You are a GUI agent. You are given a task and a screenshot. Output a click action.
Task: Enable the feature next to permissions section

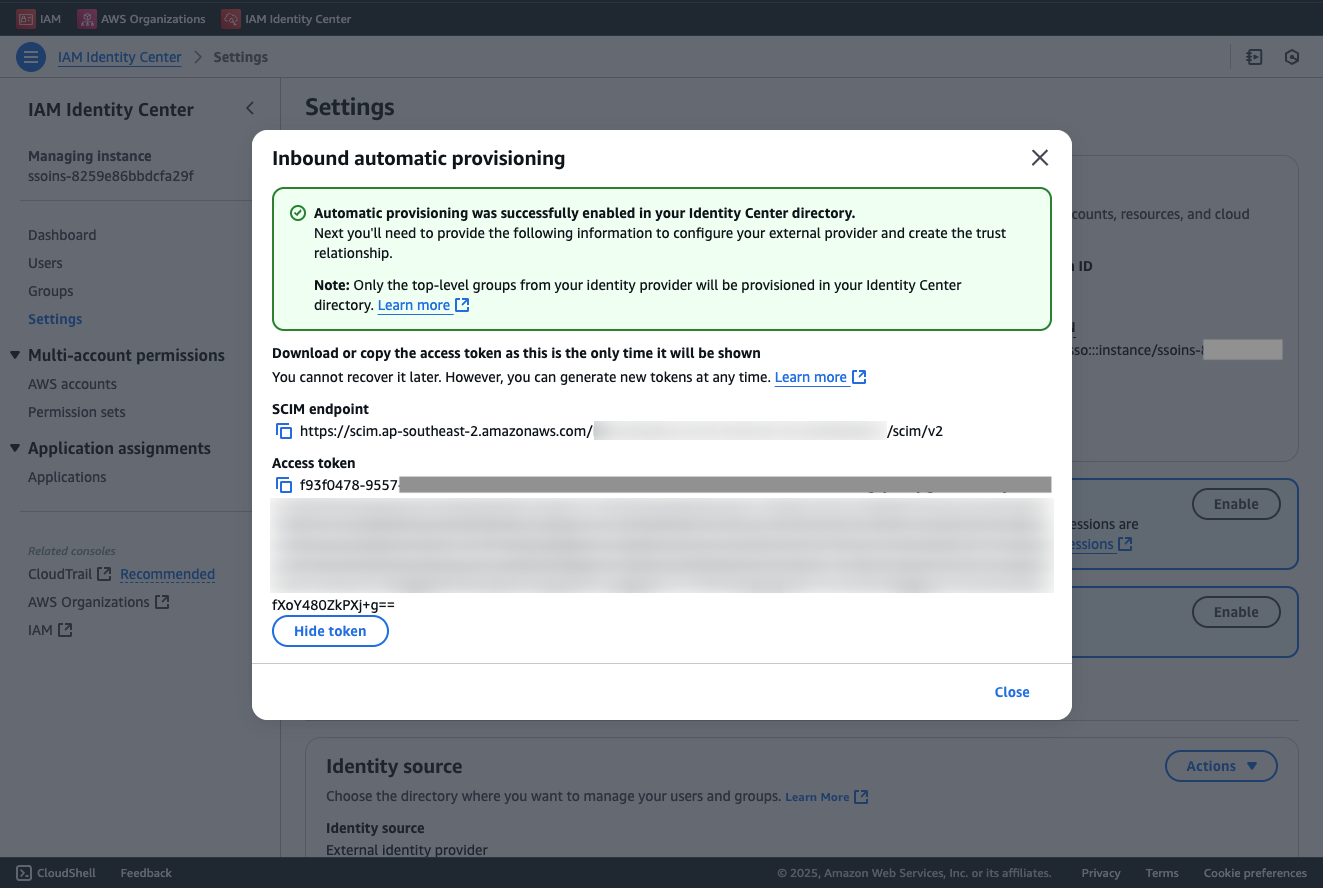click(1236, 503)
